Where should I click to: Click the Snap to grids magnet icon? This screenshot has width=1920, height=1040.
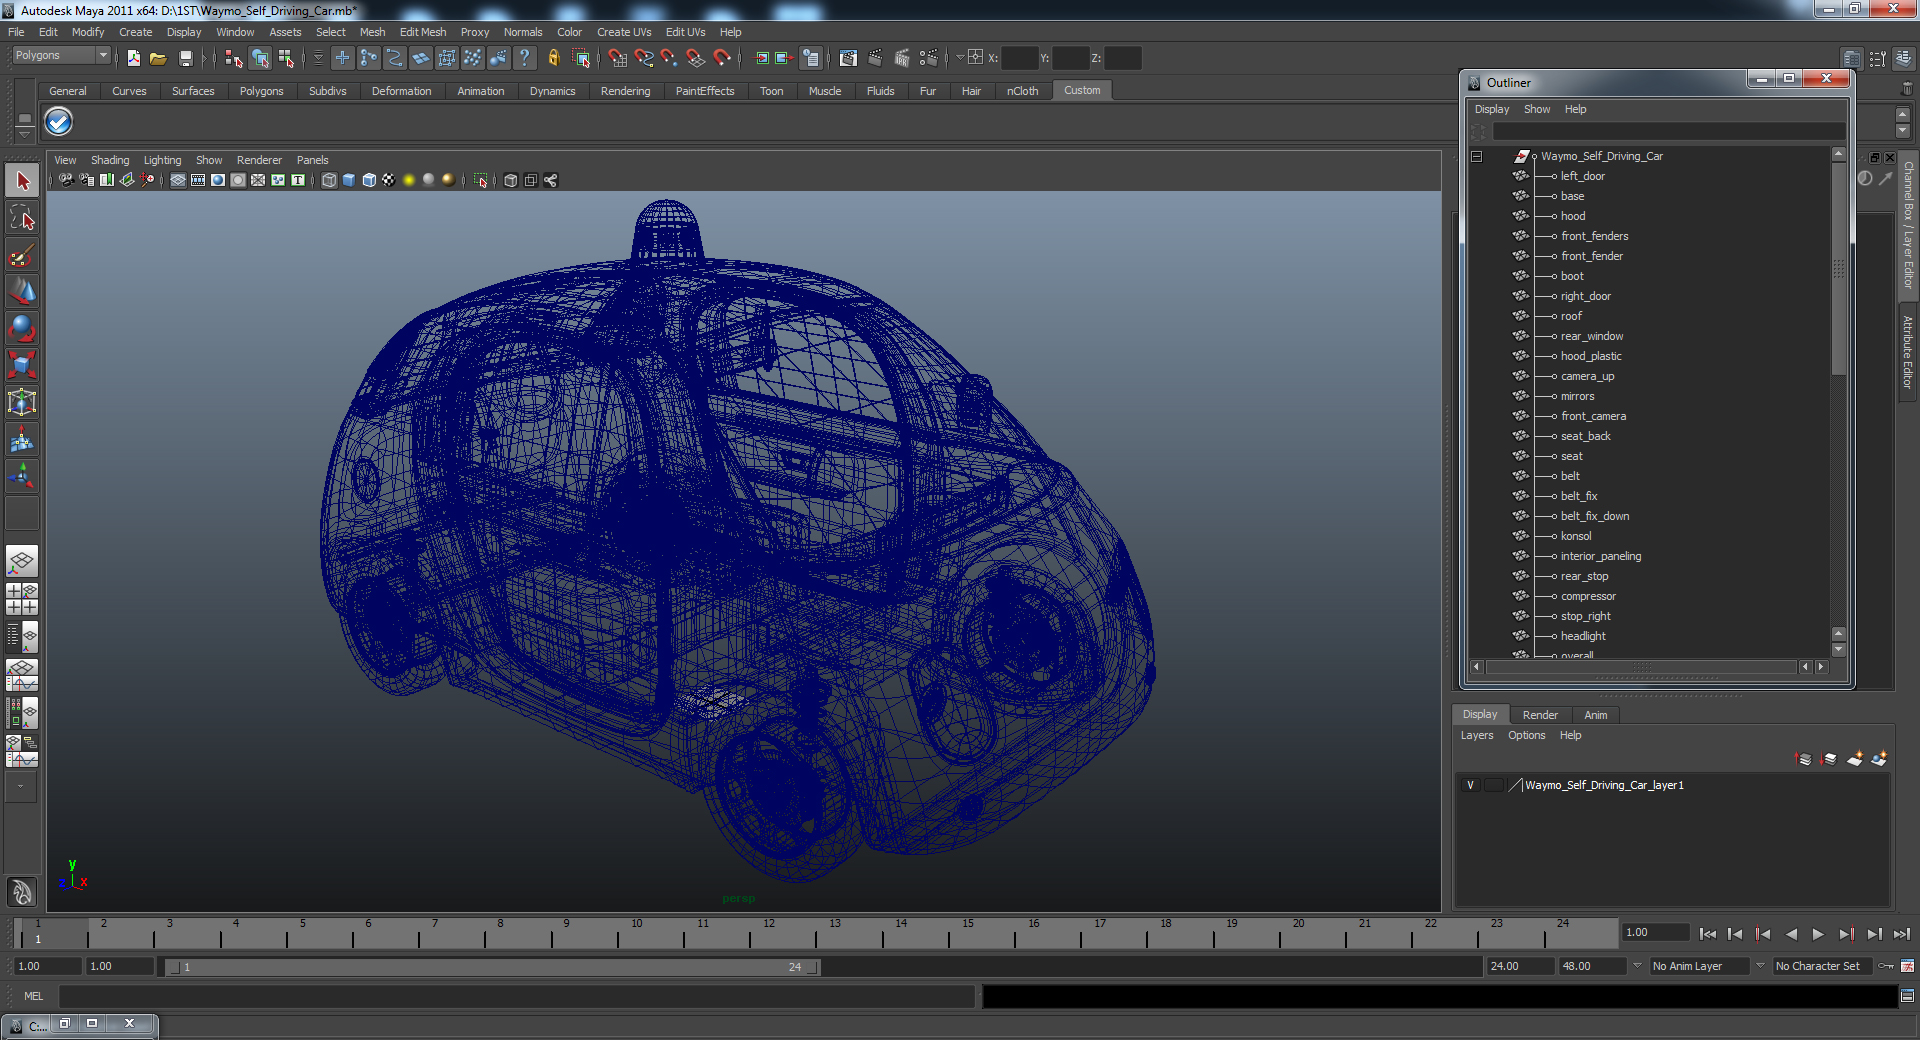point(617,58)
